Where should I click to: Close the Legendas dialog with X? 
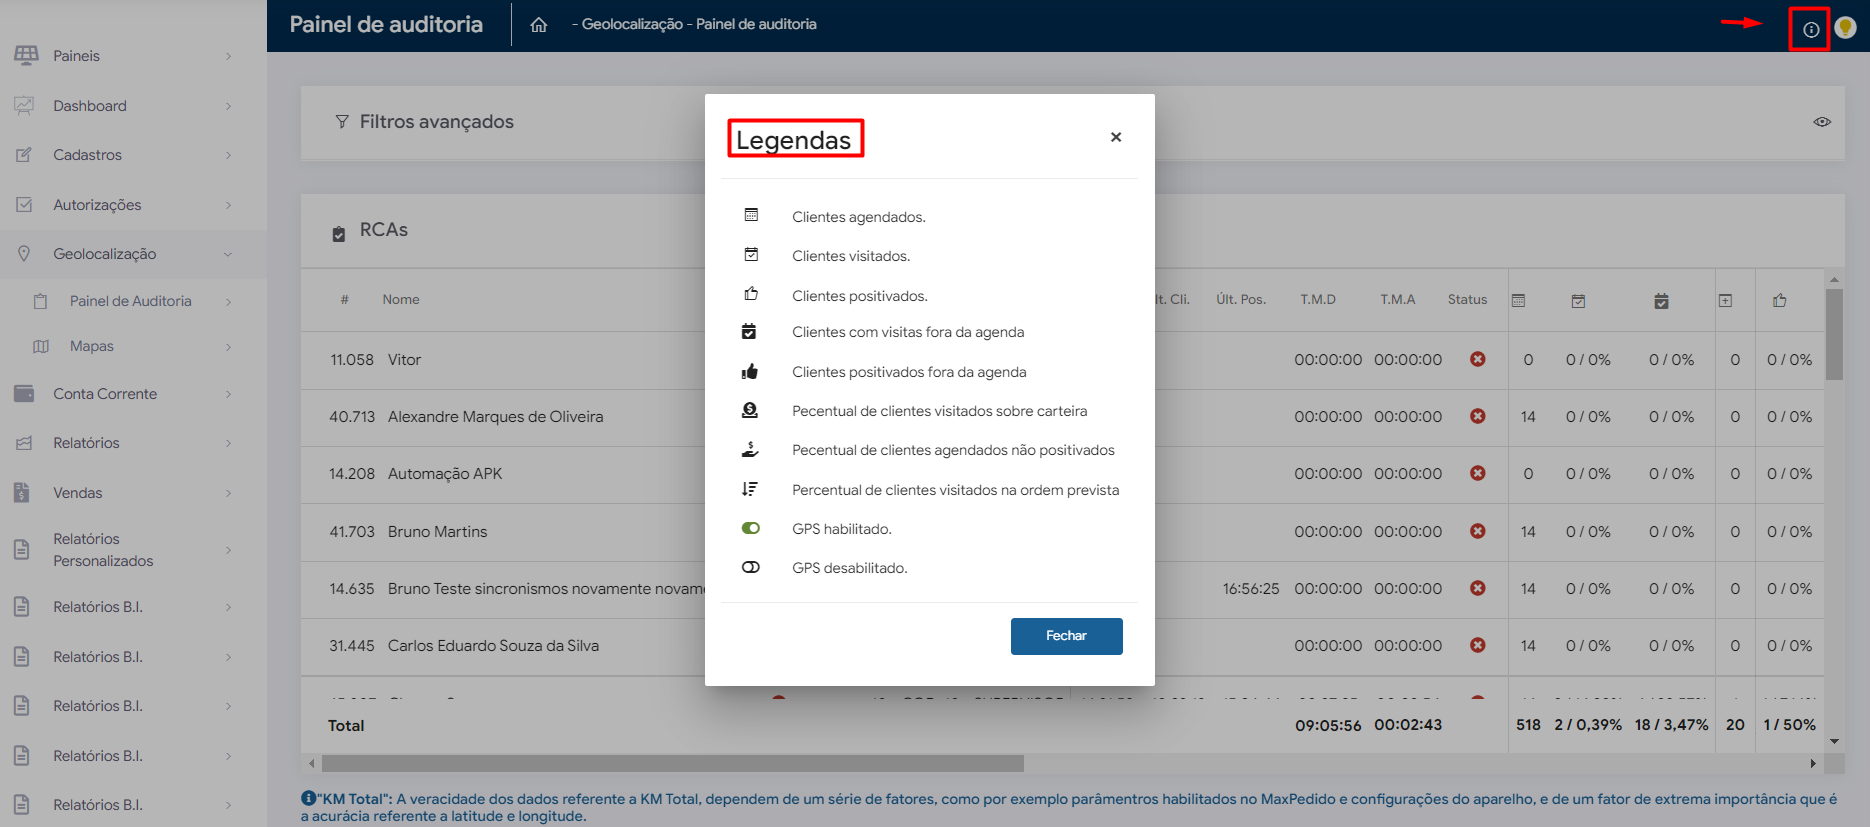[x=1116, y=137]
